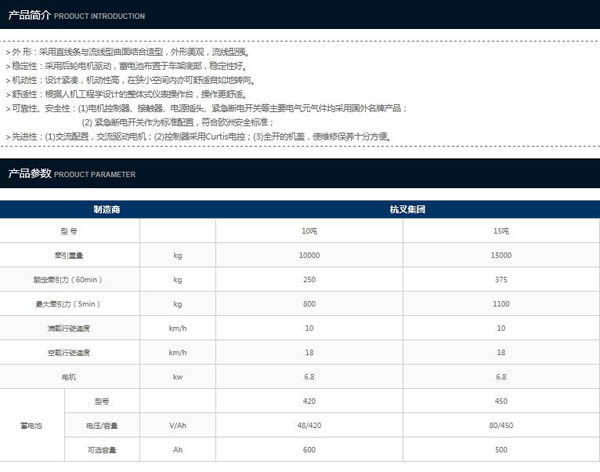Click the 48/420 voltage capacity value

click(309, 426)
